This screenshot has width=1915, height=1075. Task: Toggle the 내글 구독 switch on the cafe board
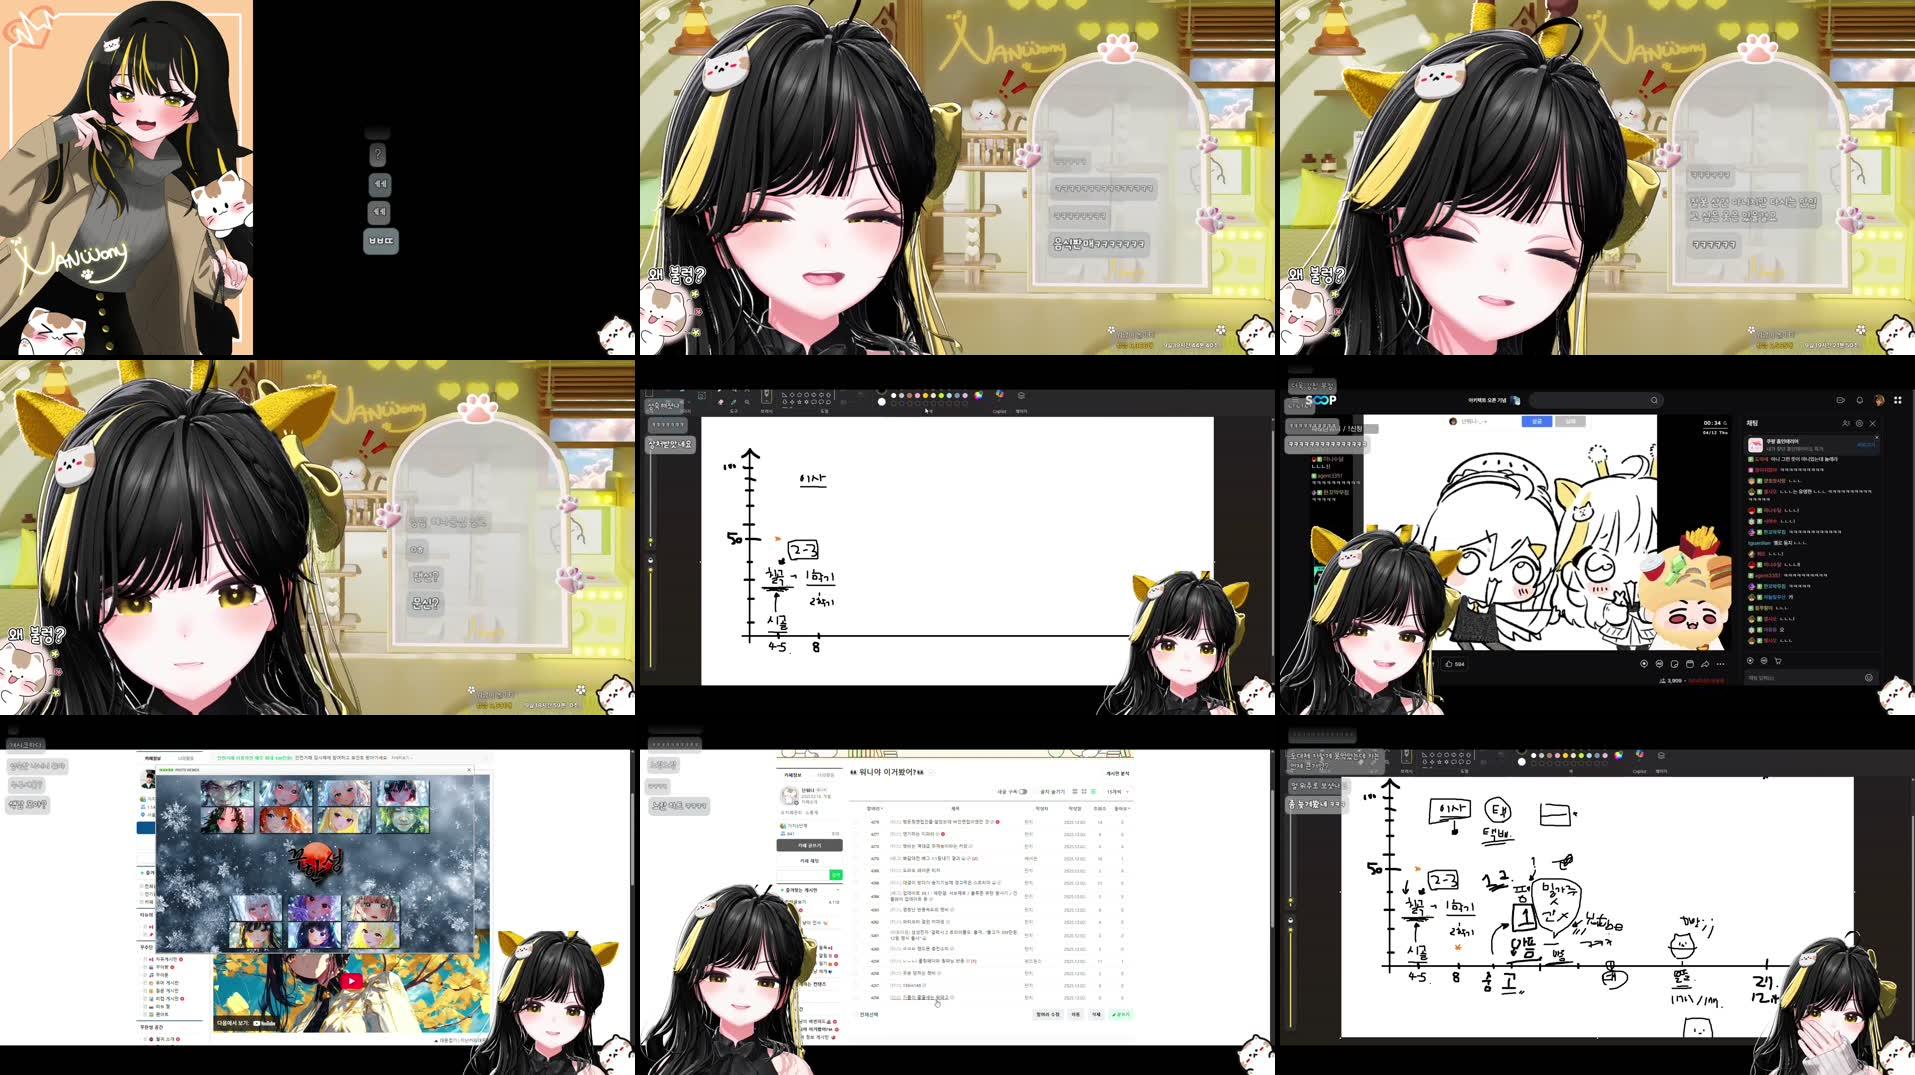[x=1025, y=792]
